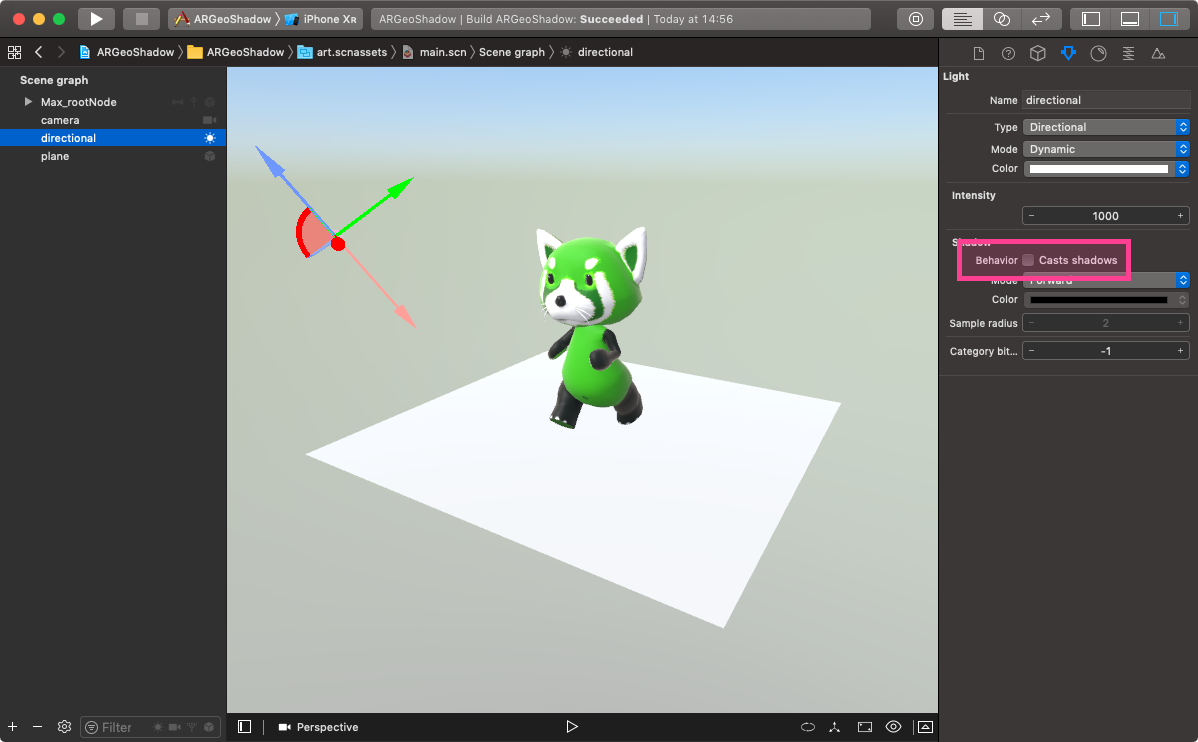Choose the orbit camera mode
The height and width of the screenshot is (742, 1198).
(x=808, y=727)
